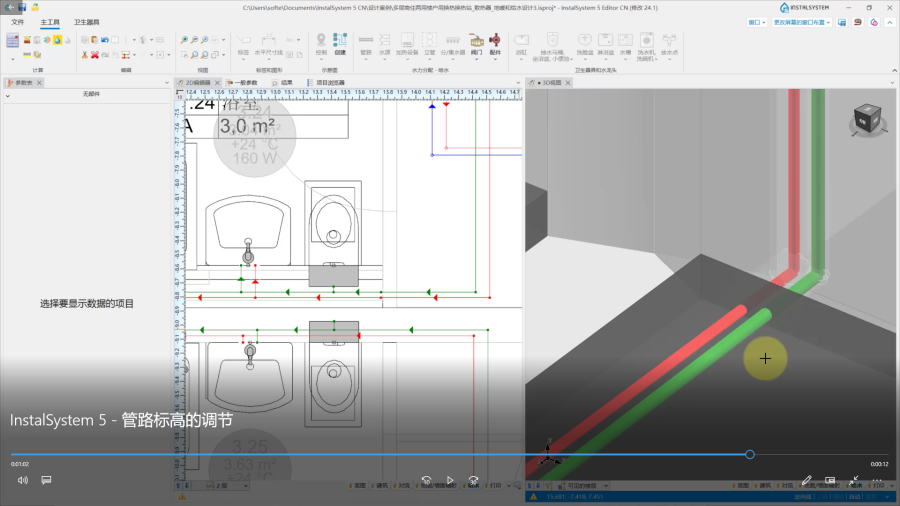The image size is (900, 506).
Task: Close the 参数表 panel tab
Action: pyautogui.click(x=39, y=83)
